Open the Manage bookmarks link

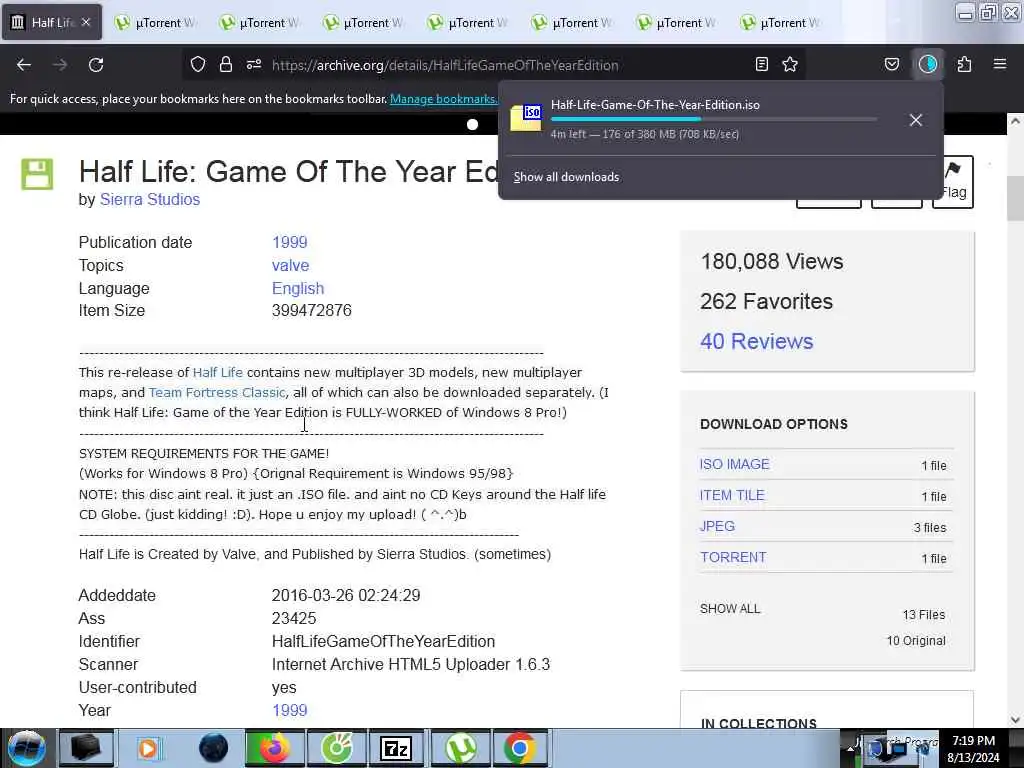tap(444, 99)
